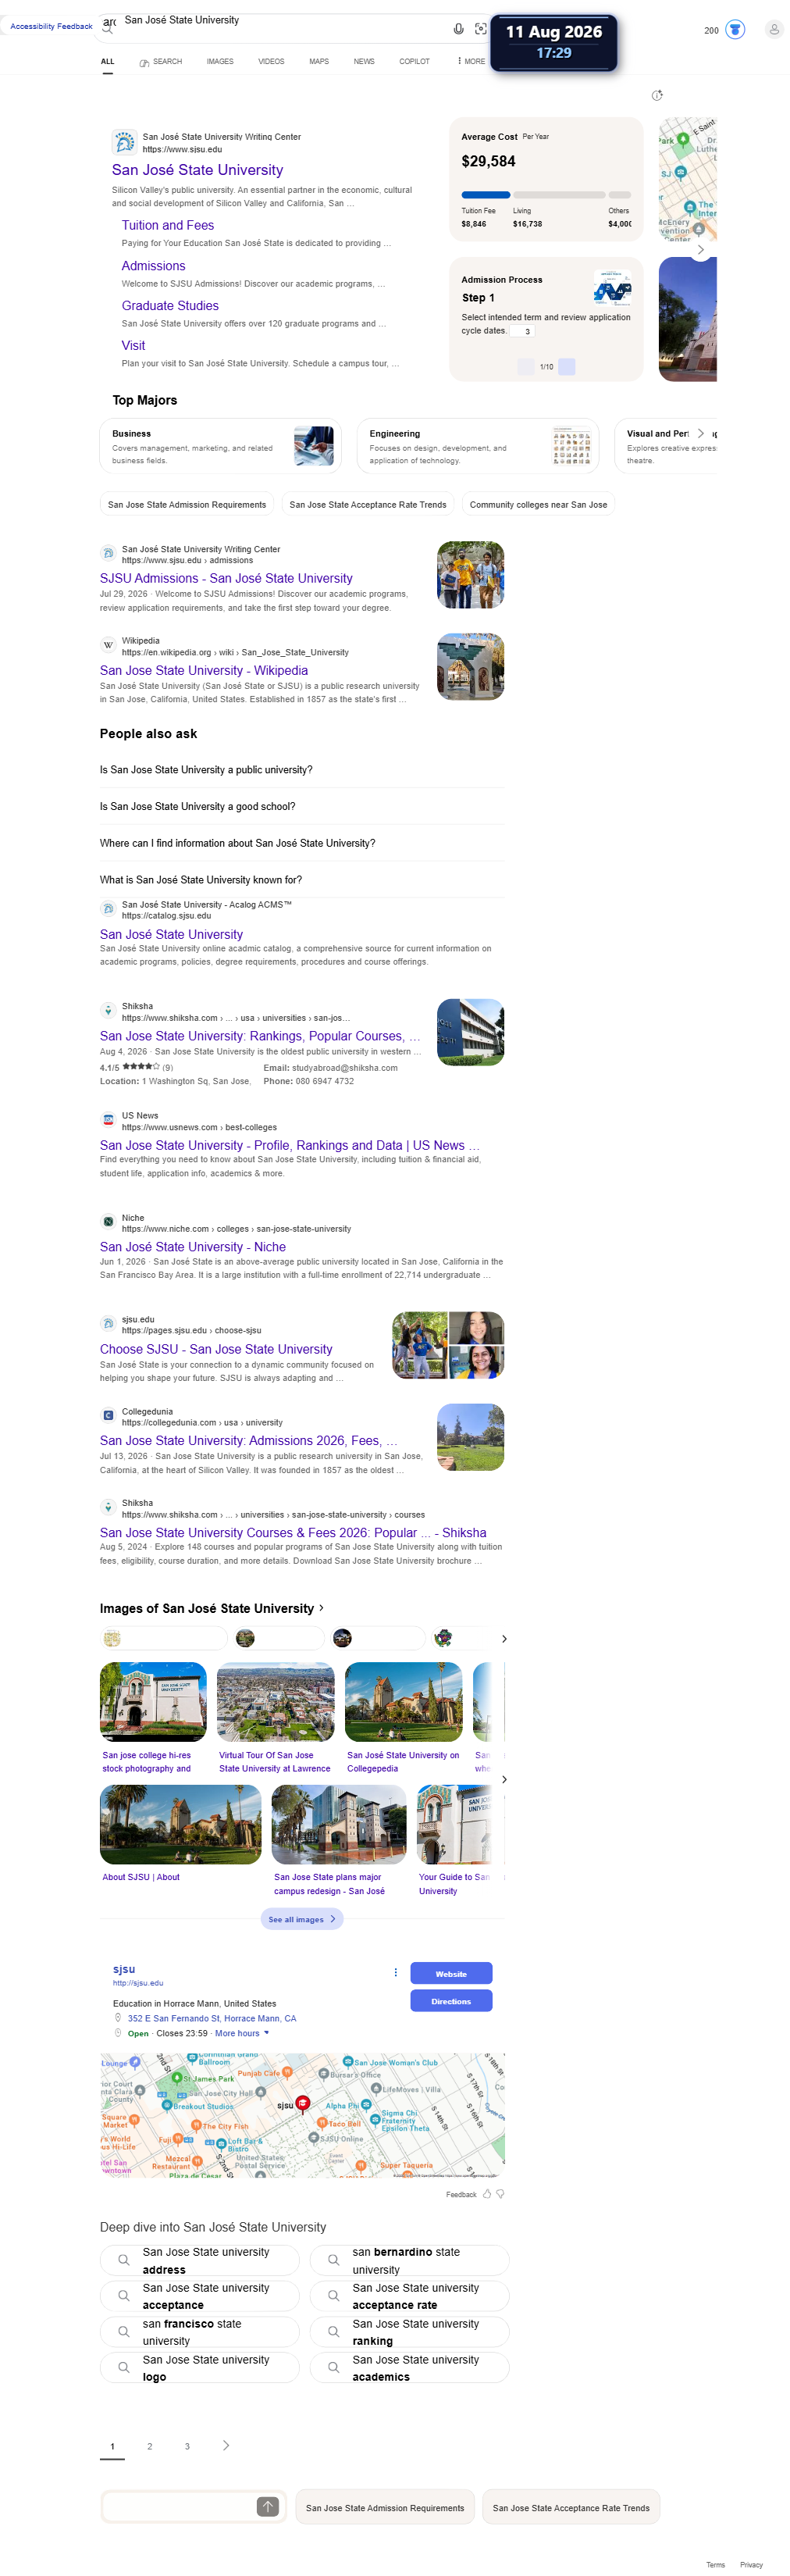Click next arrow on map image carousel

(x=700, y=249)
